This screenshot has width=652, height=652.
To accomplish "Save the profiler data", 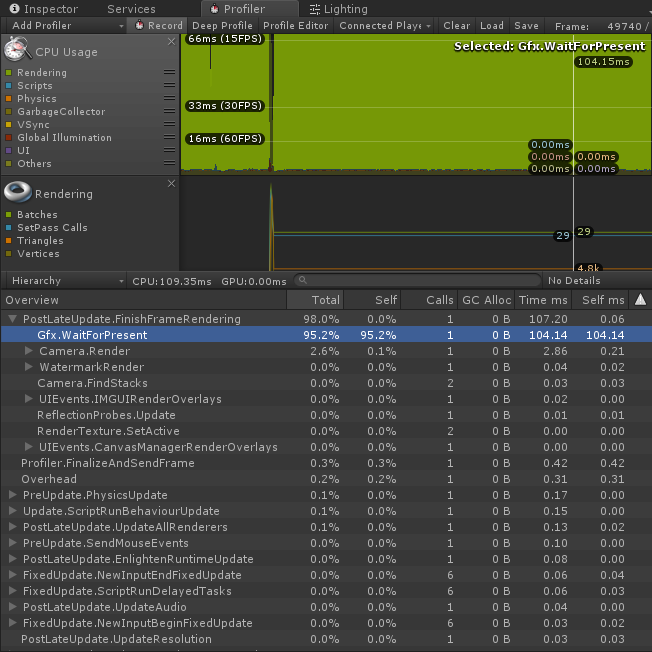I will click(526, 25).
